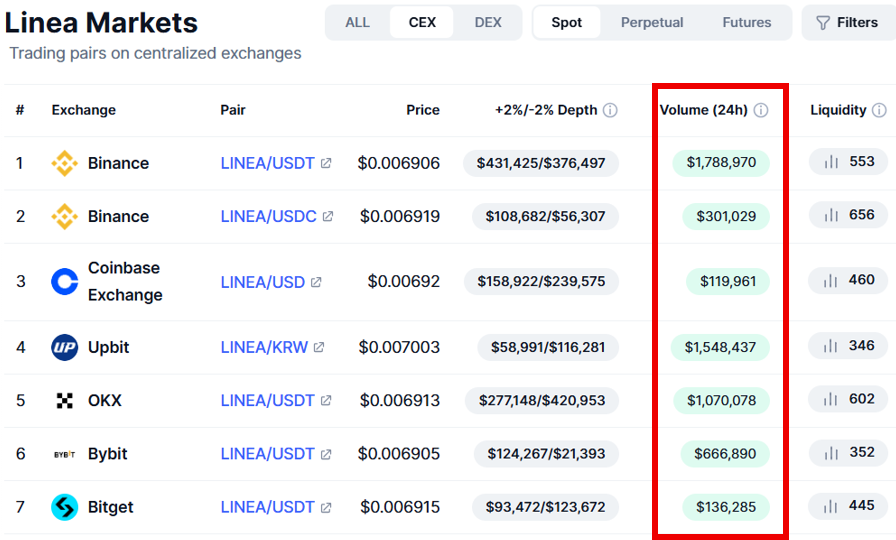896x540 pixels.
Task: Select the CEX tab
Action: [422, 22]
